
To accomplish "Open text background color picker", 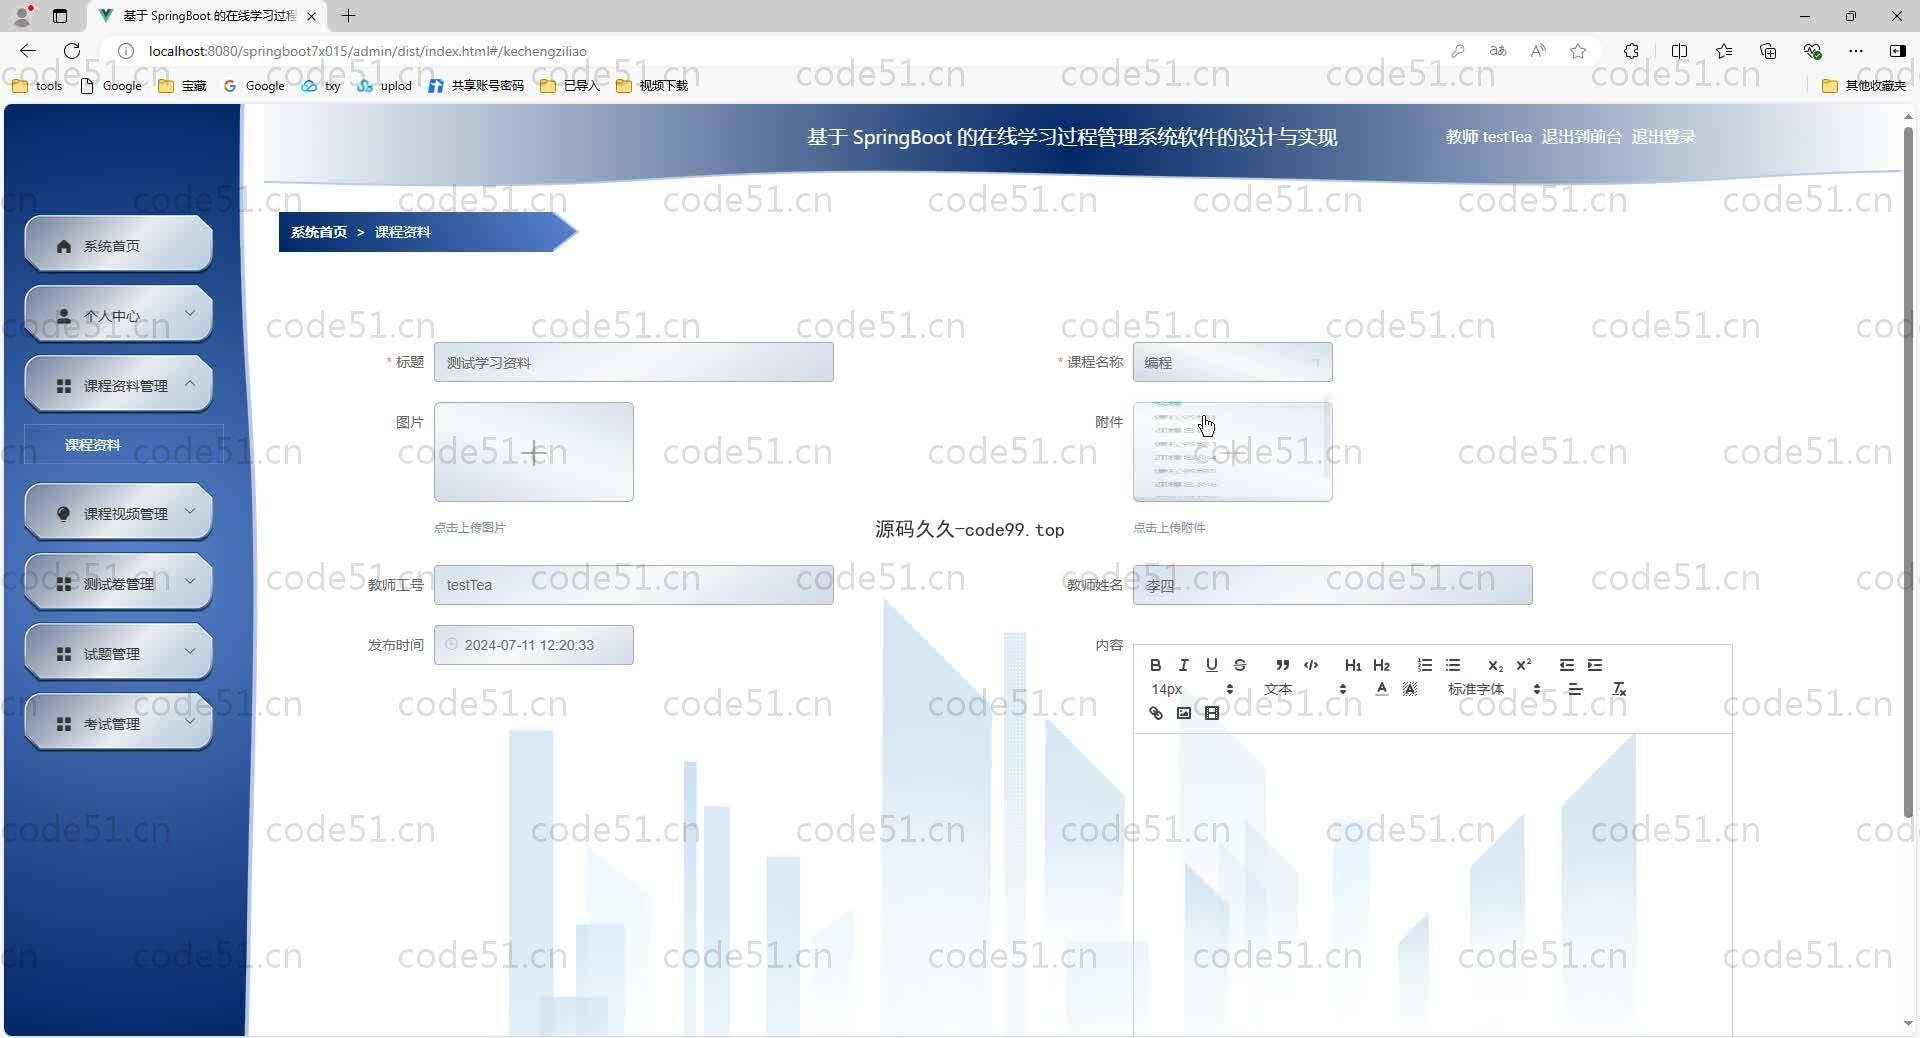I will [x=1410, y=689].
